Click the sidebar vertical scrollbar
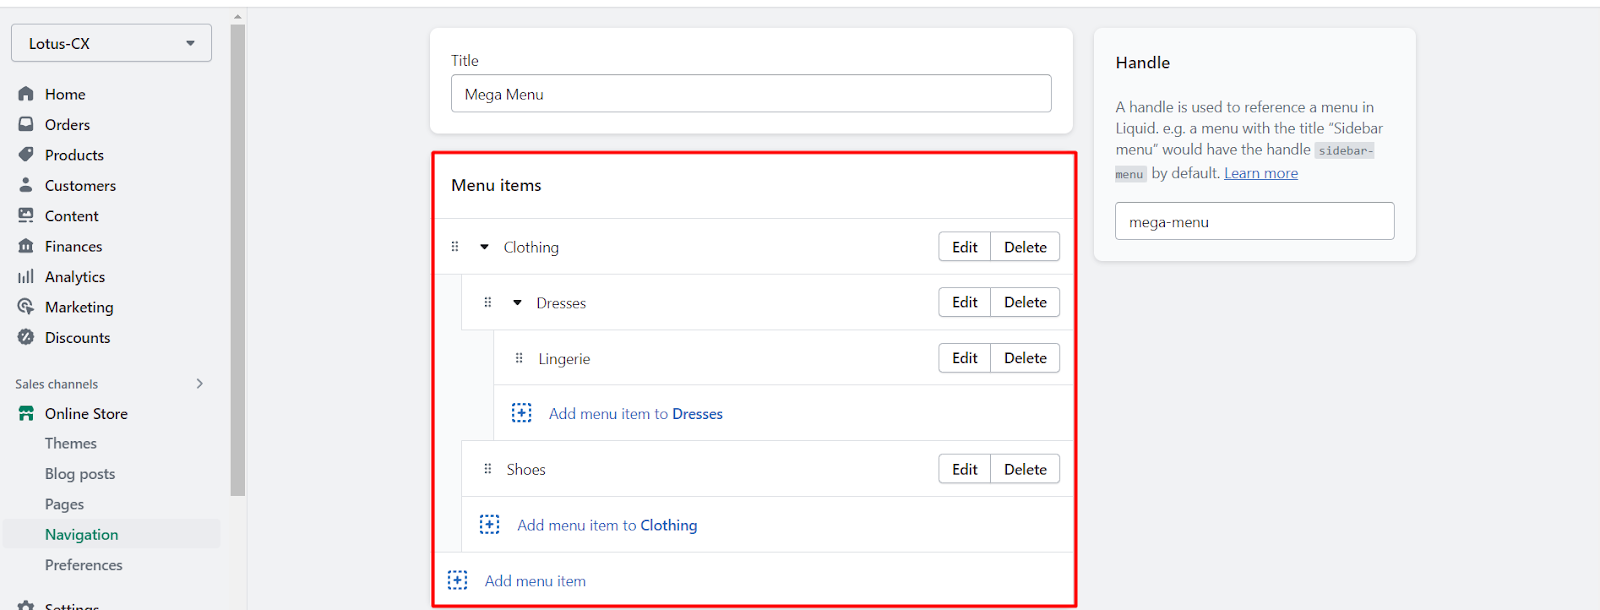The width and height of the screenshot is (1600, 610). click(x=237, y=260)
